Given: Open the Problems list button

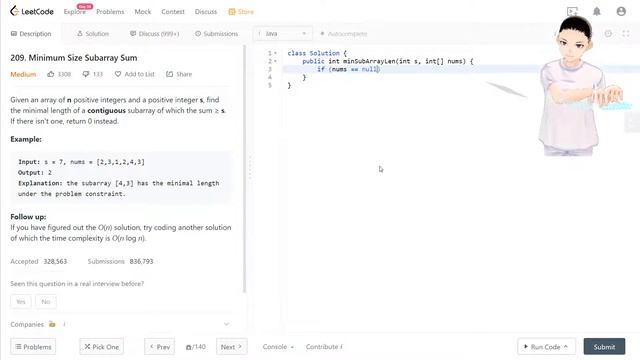Looking at the screenshot, I should coord(33,347).
